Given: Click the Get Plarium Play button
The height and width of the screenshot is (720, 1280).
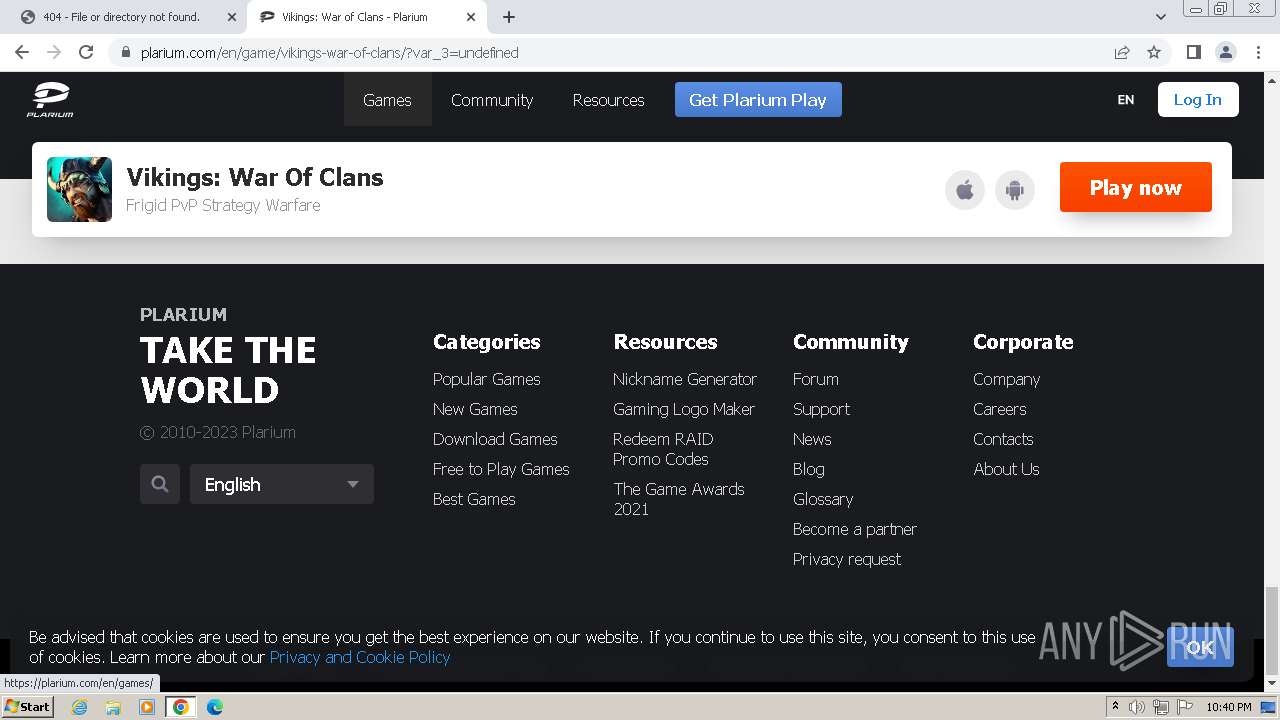Looking at the screenshot, I should (x=758, y=100).
